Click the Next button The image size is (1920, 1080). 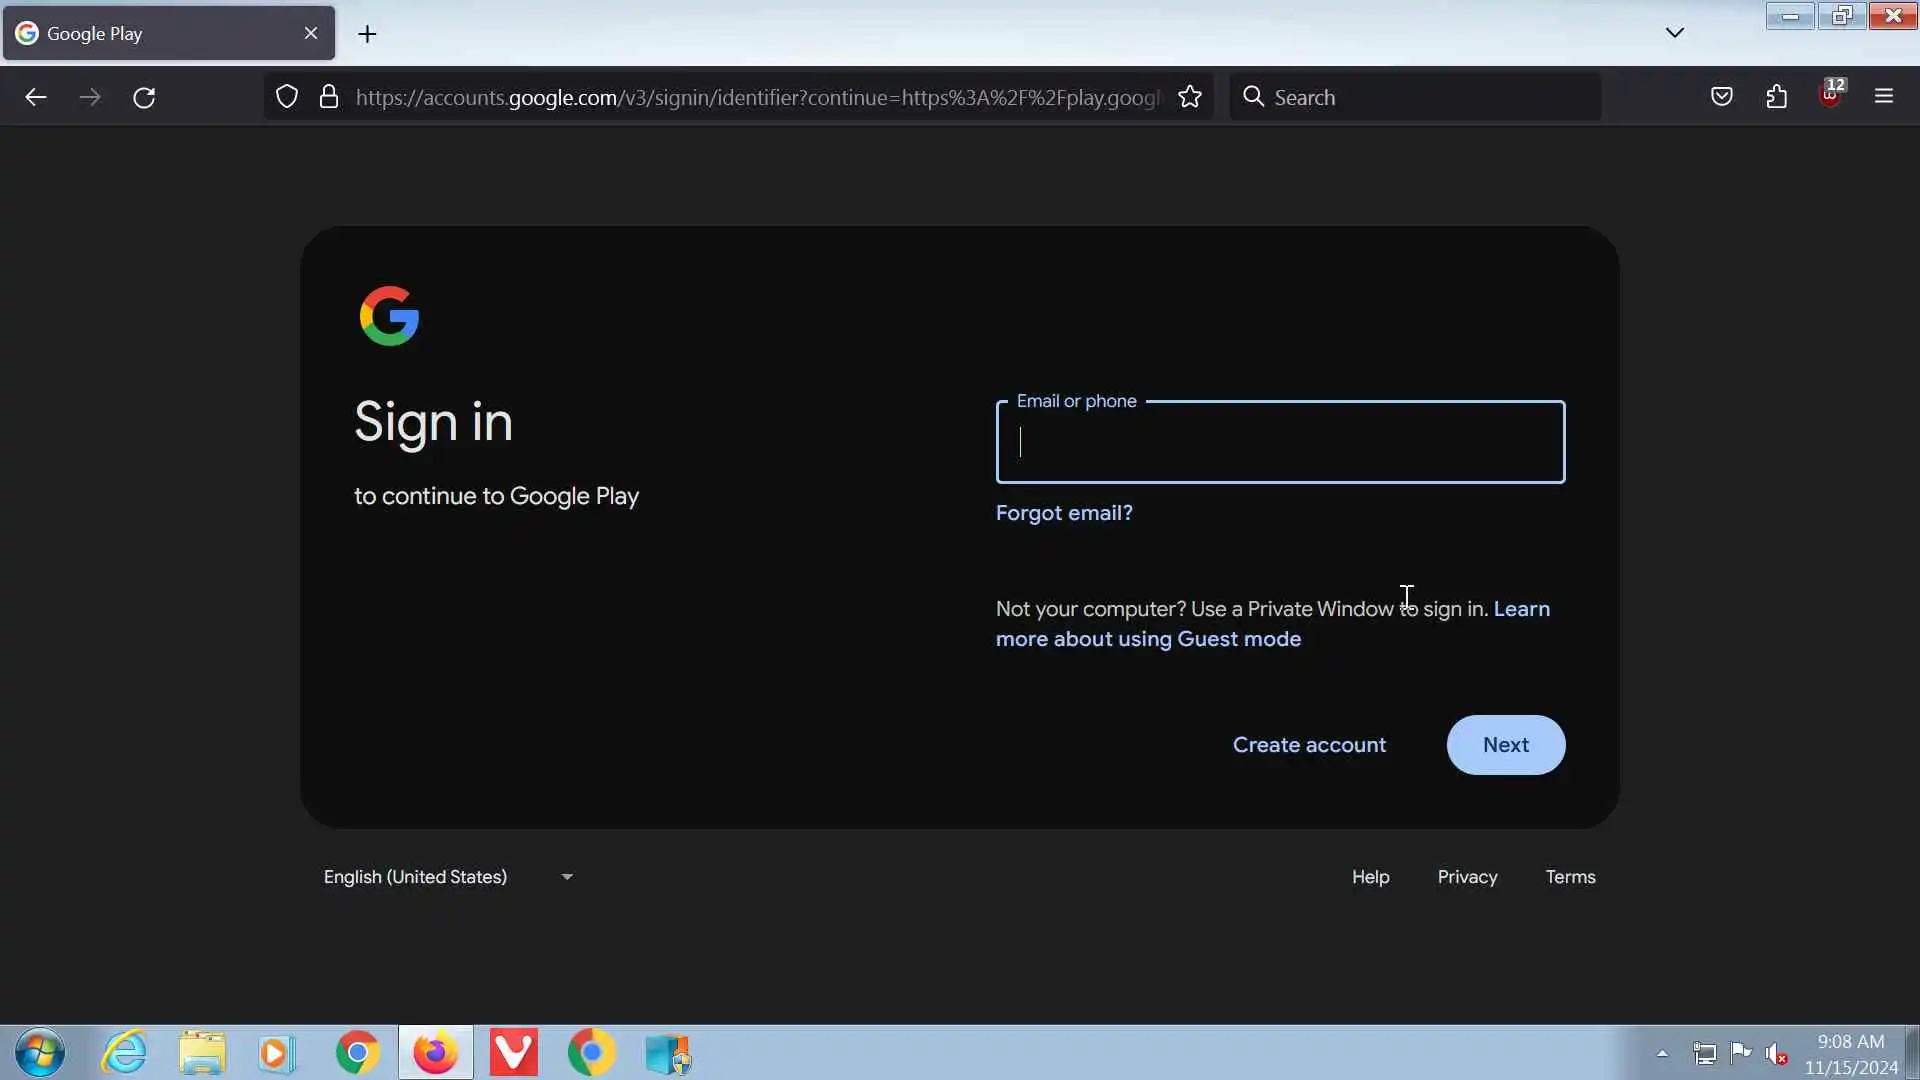click(1505, 745)
